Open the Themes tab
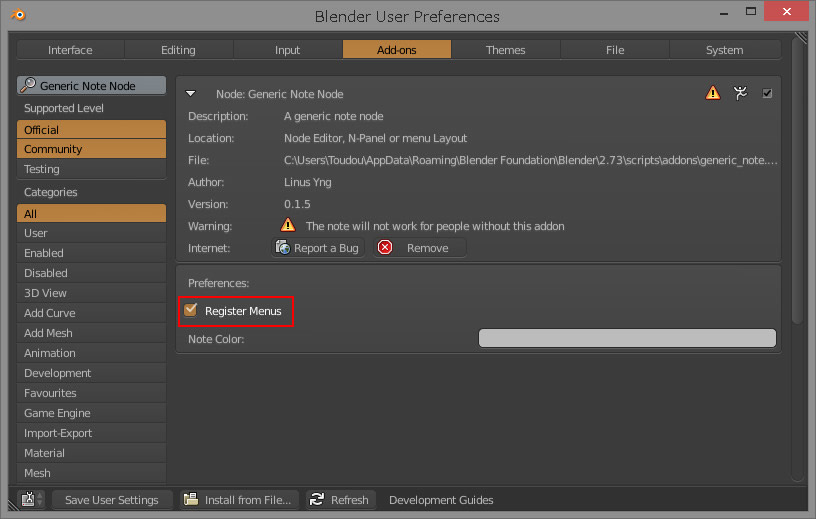This screenshot has width=816, height=519. coord(505,50)
